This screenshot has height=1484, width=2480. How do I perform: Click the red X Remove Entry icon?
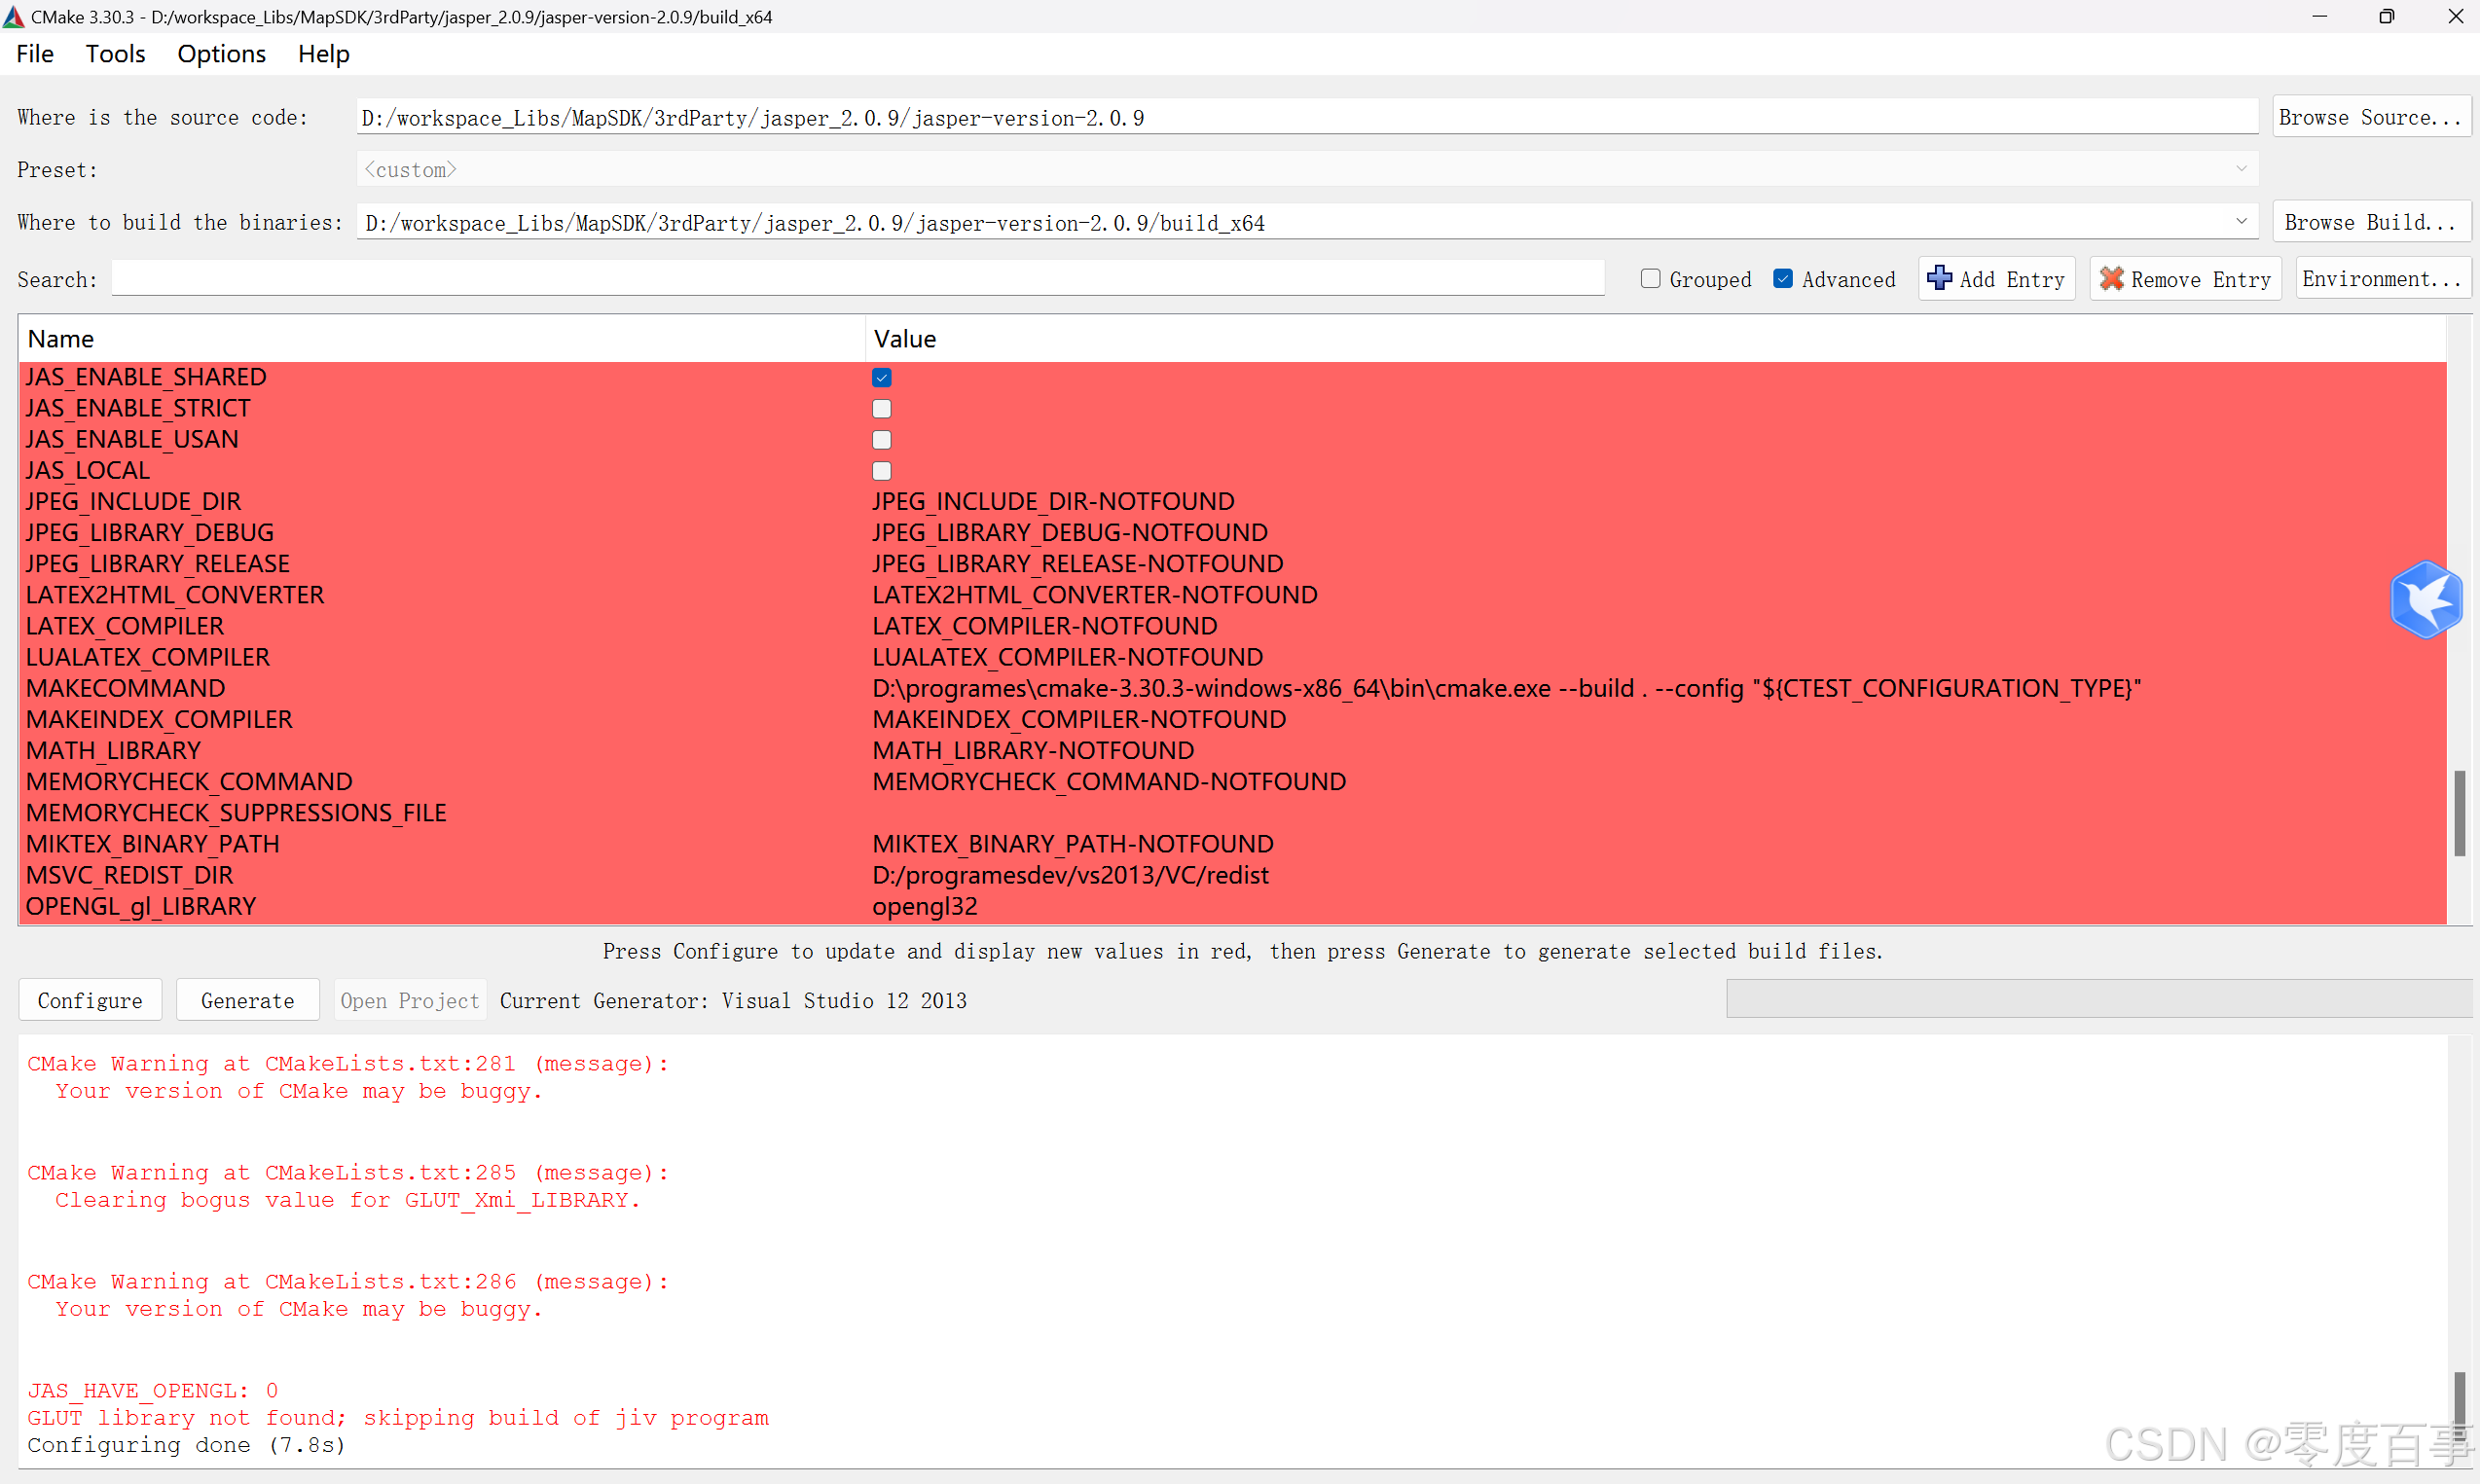2111,278
